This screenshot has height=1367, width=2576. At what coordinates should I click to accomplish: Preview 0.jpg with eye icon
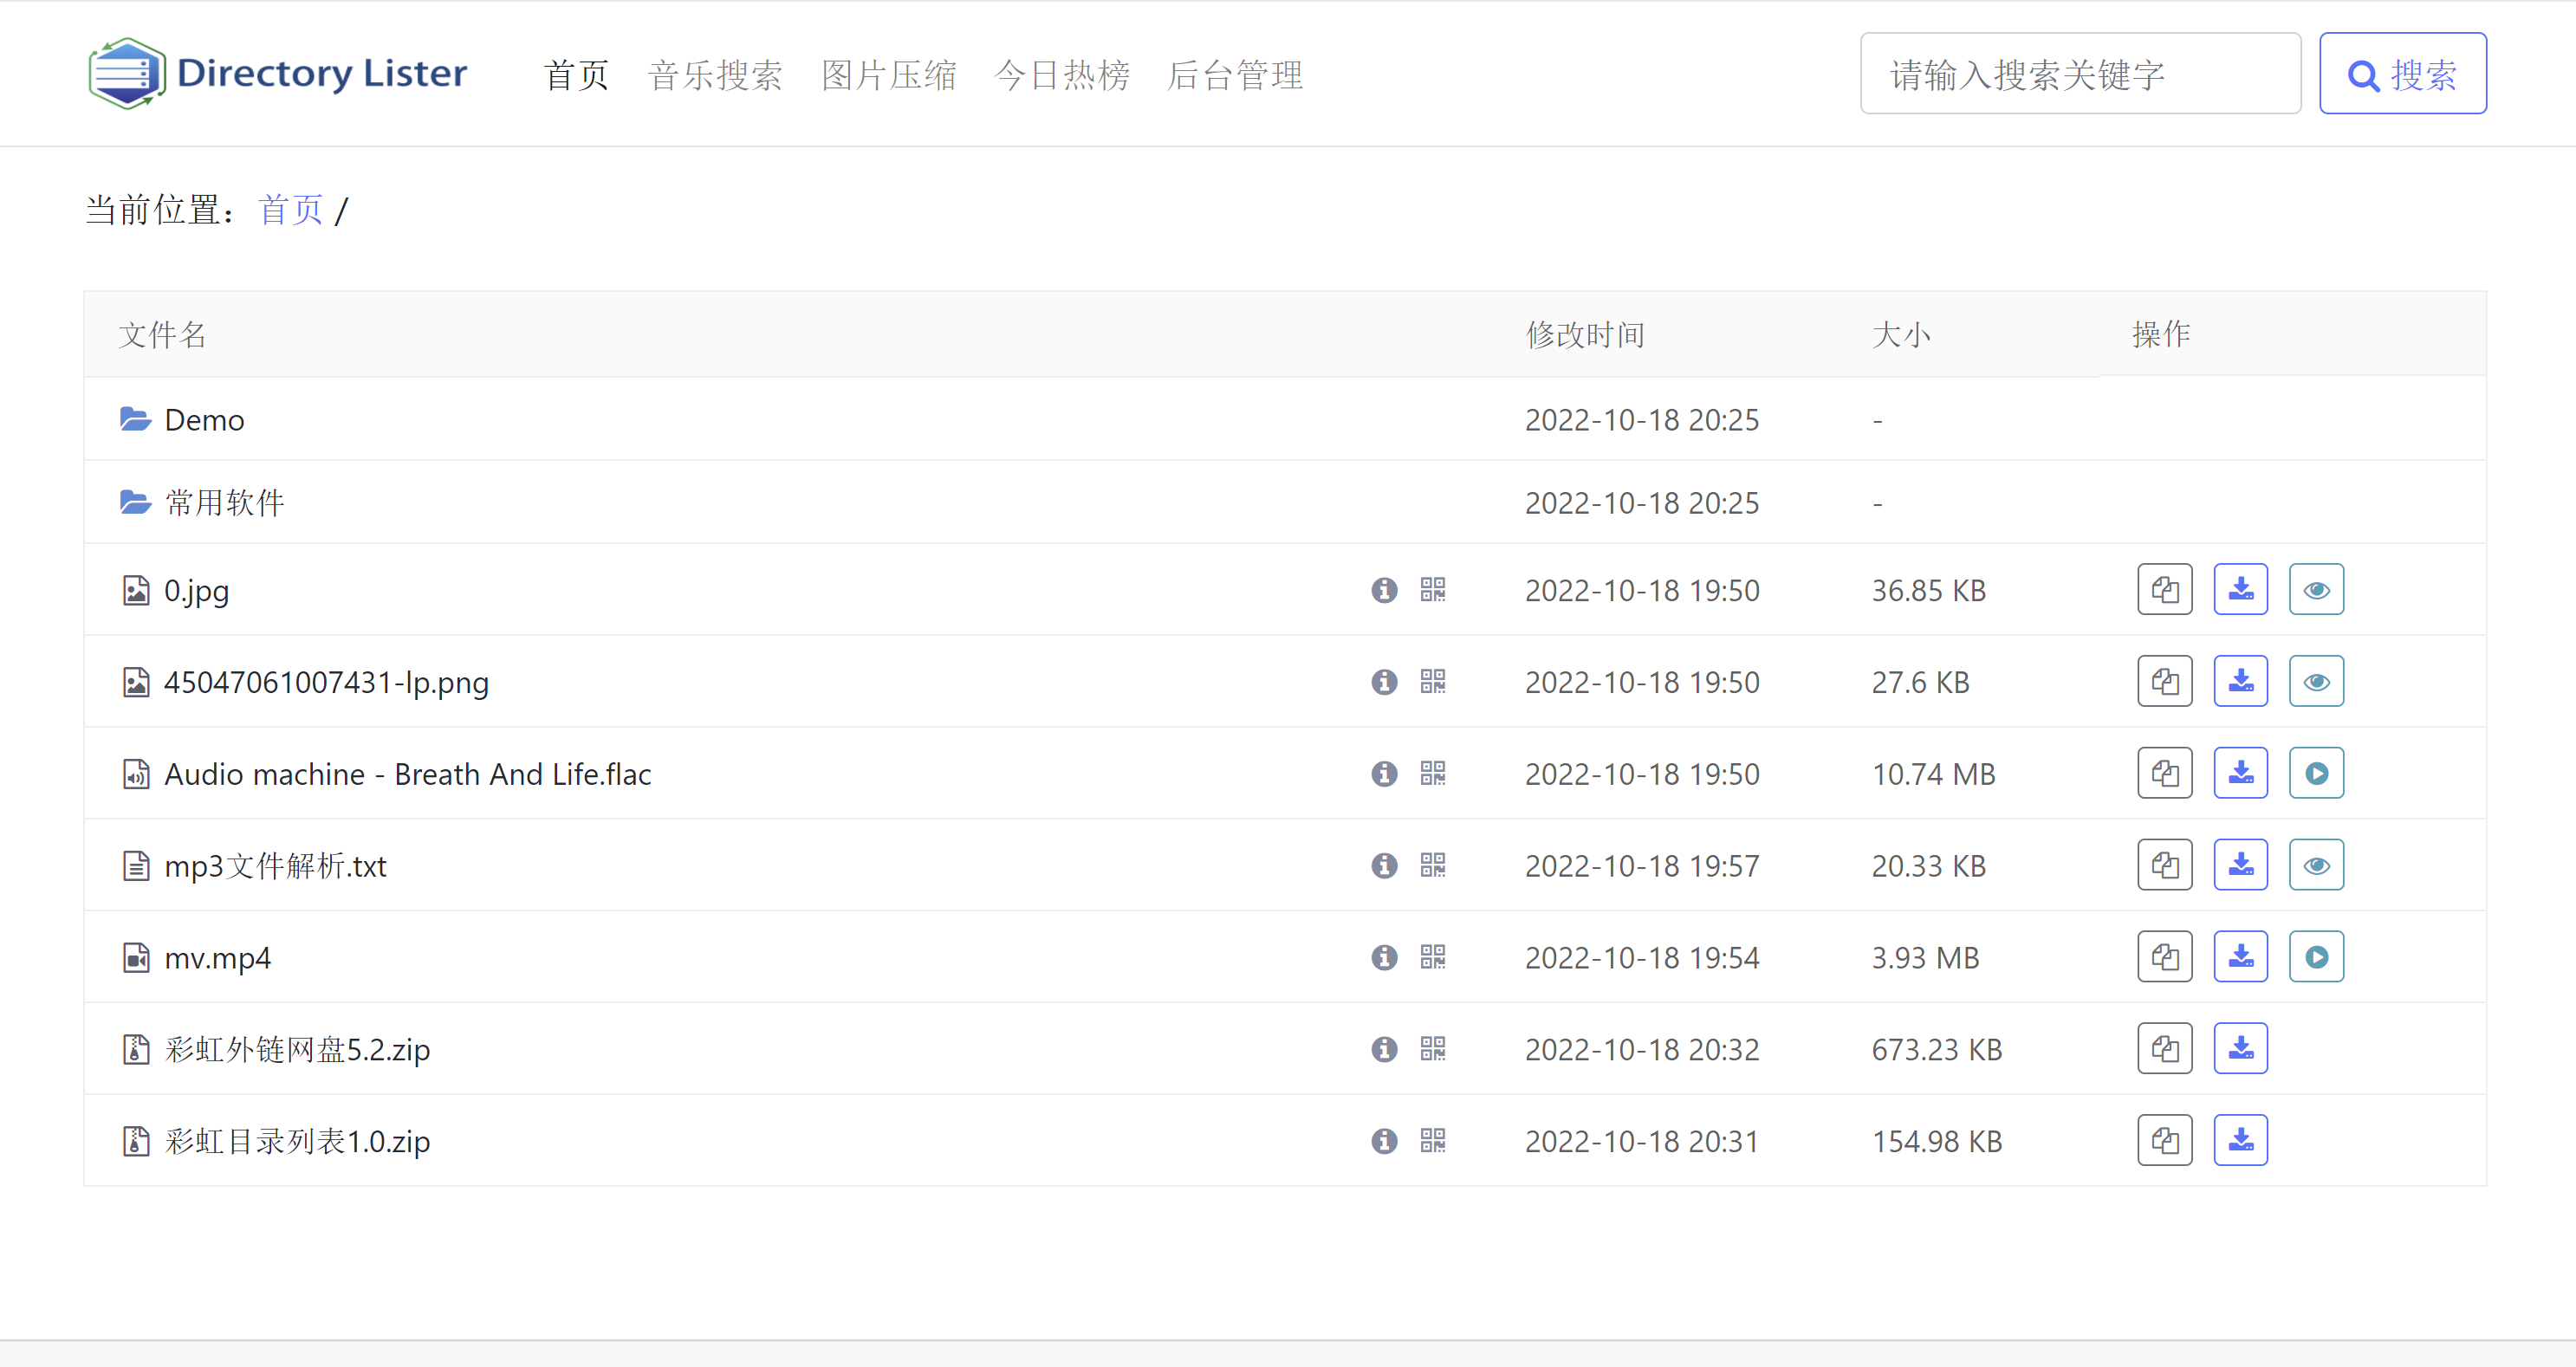tap(2316, 589)
